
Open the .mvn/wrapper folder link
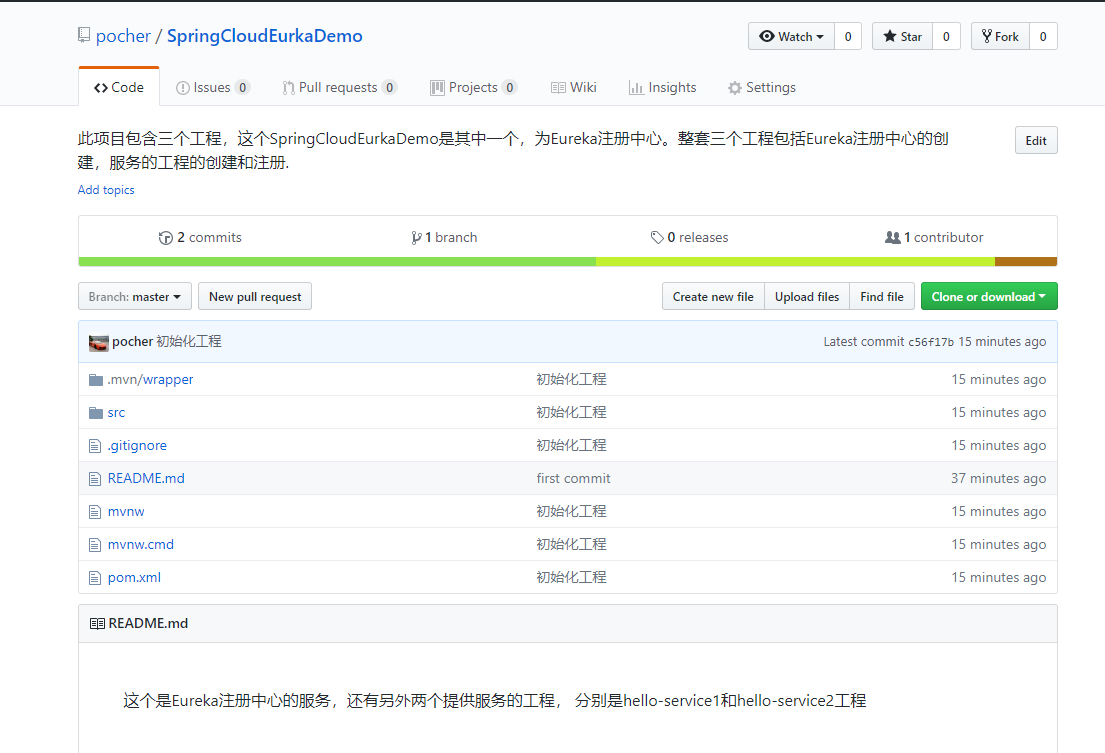coord(150,380)
